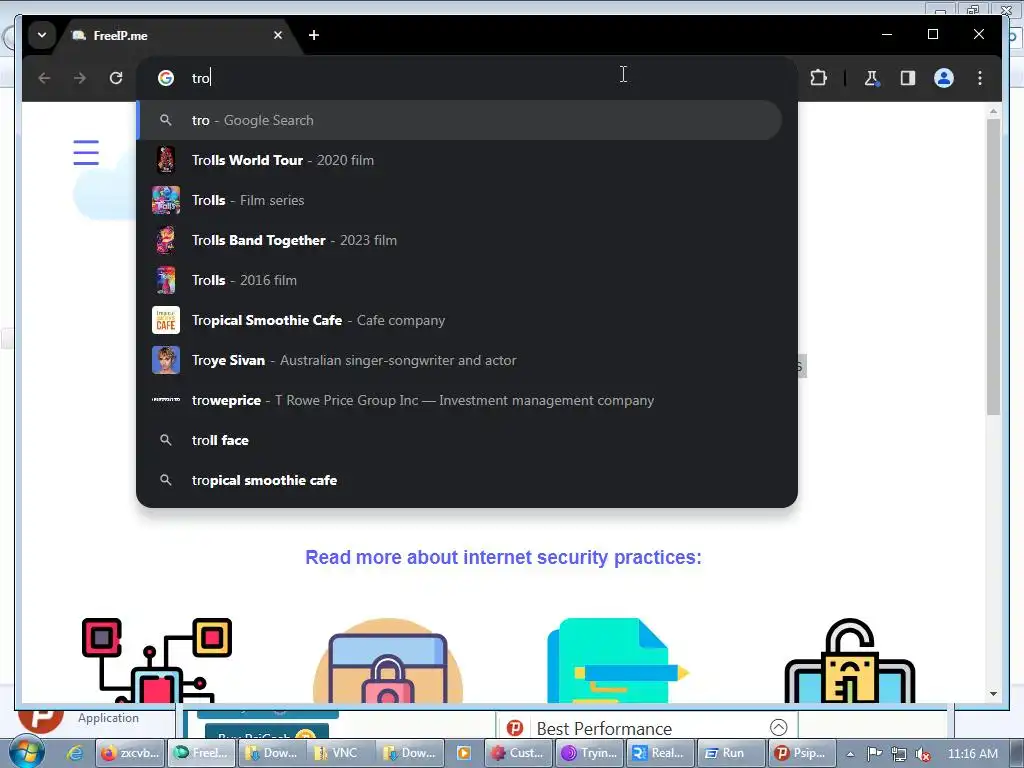The image size is (1024, 768).
Task: Open the hamburger menu on FreeIP.me
Action: [86, 153]
